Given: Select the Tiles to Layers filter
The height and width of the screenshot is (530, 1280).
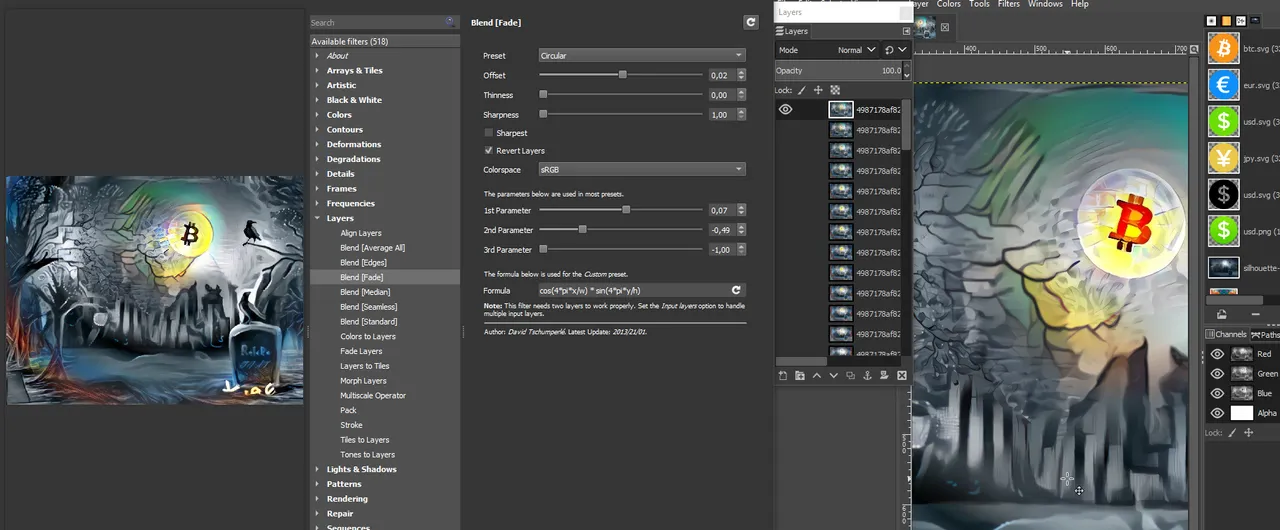Looking at the screenshot, I should 365,440.
